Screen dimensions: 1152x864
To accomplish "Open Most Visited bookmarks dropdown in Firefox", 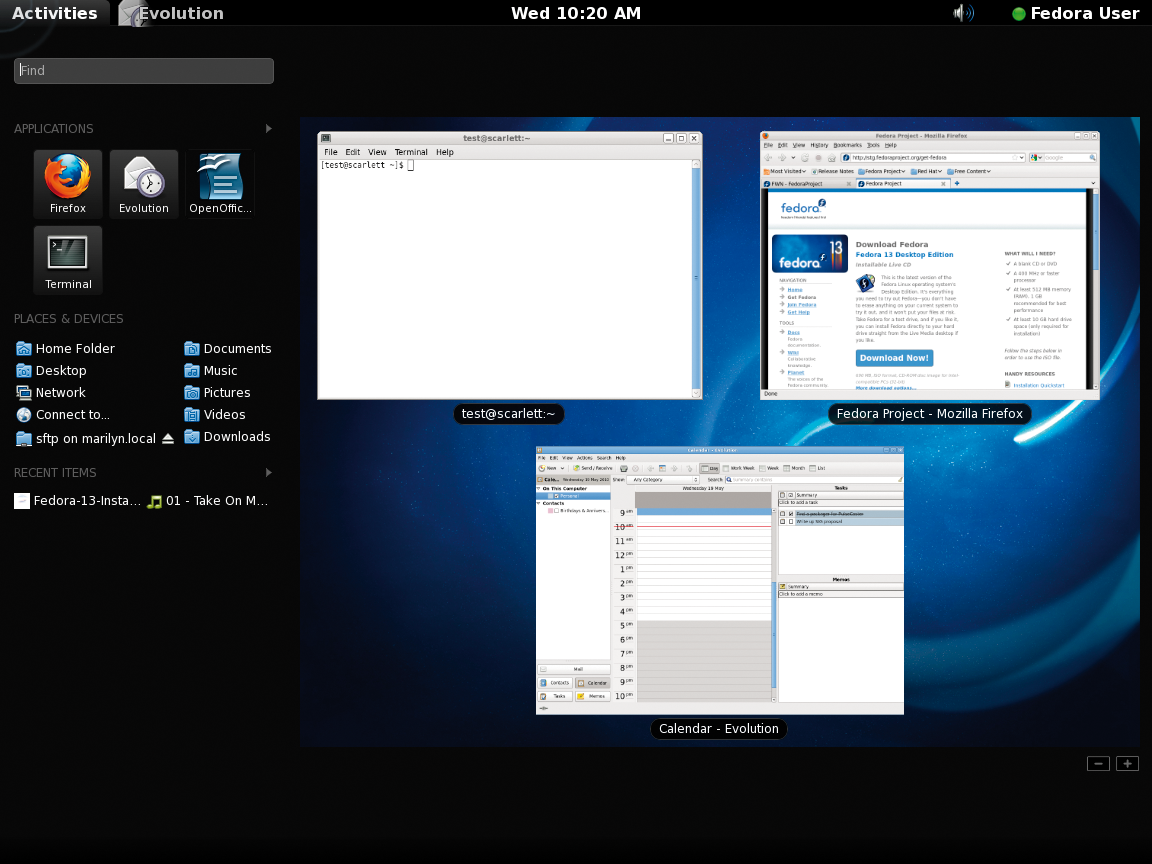I will (x=785, y=171).
